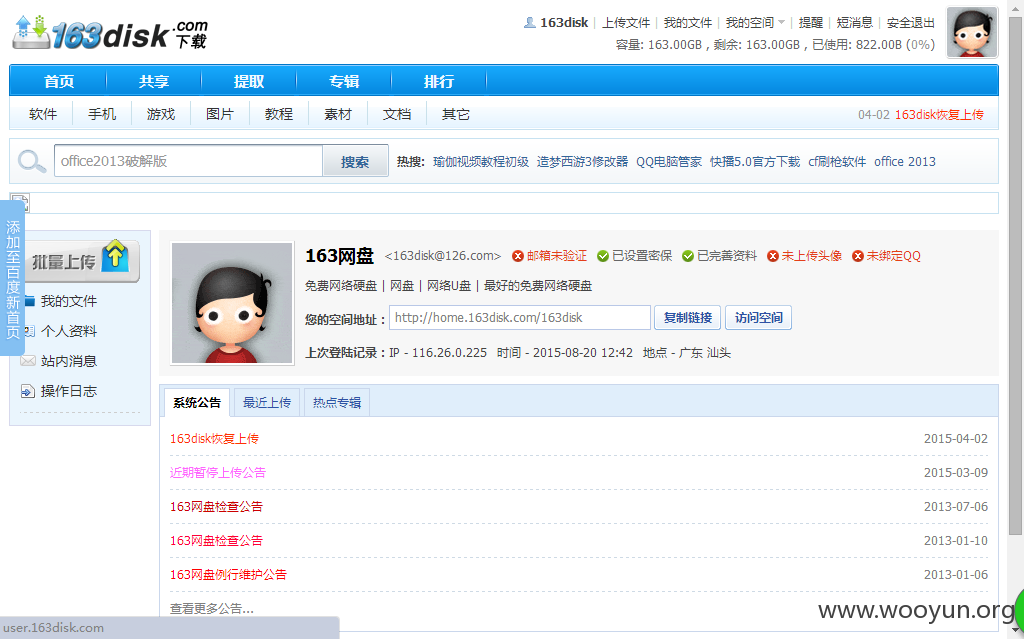Click the 搜索 button
The width and height of the screenshot is (1024, 639).
[355, 161]
